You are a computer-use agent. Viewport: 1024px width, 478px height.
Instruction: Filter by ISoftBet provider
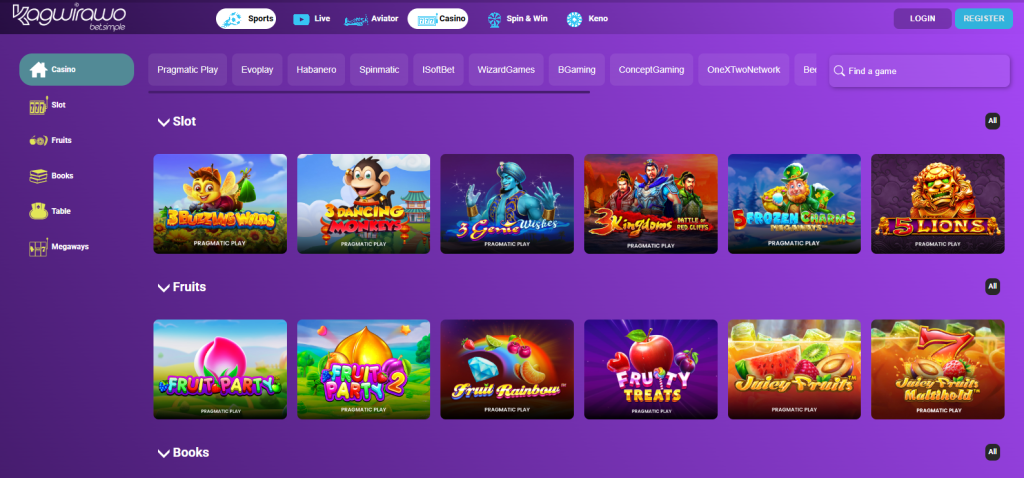coord(438,70)
